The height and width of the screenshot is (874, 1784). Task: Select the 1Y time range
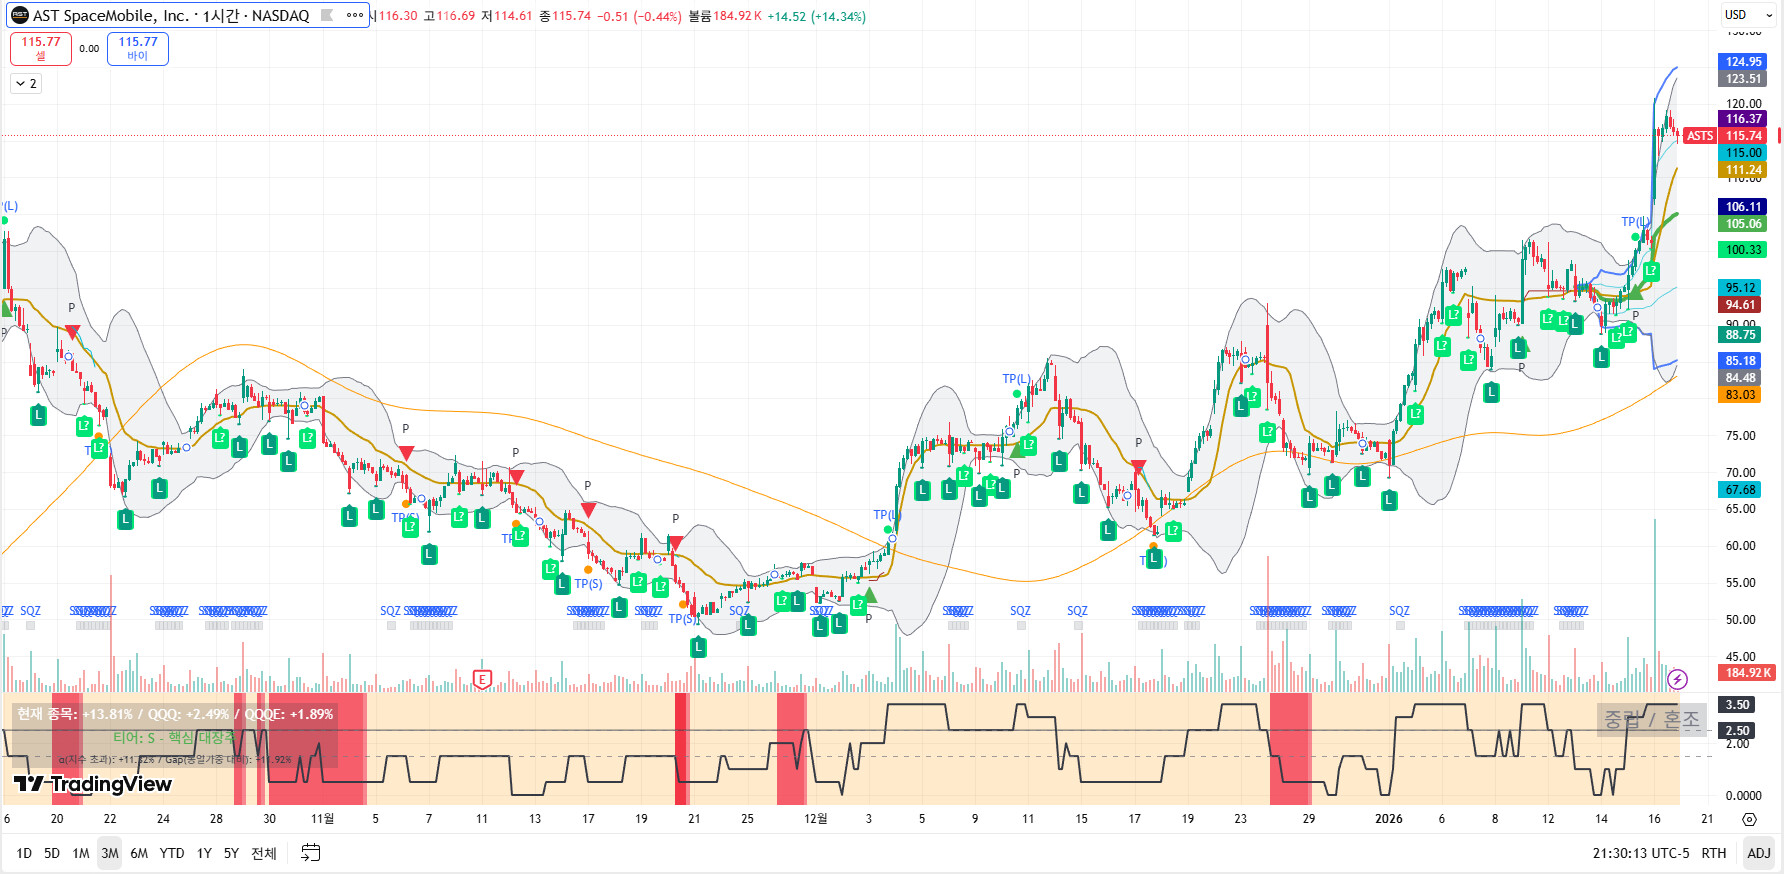pyautogui.click(x=204, y=853)
